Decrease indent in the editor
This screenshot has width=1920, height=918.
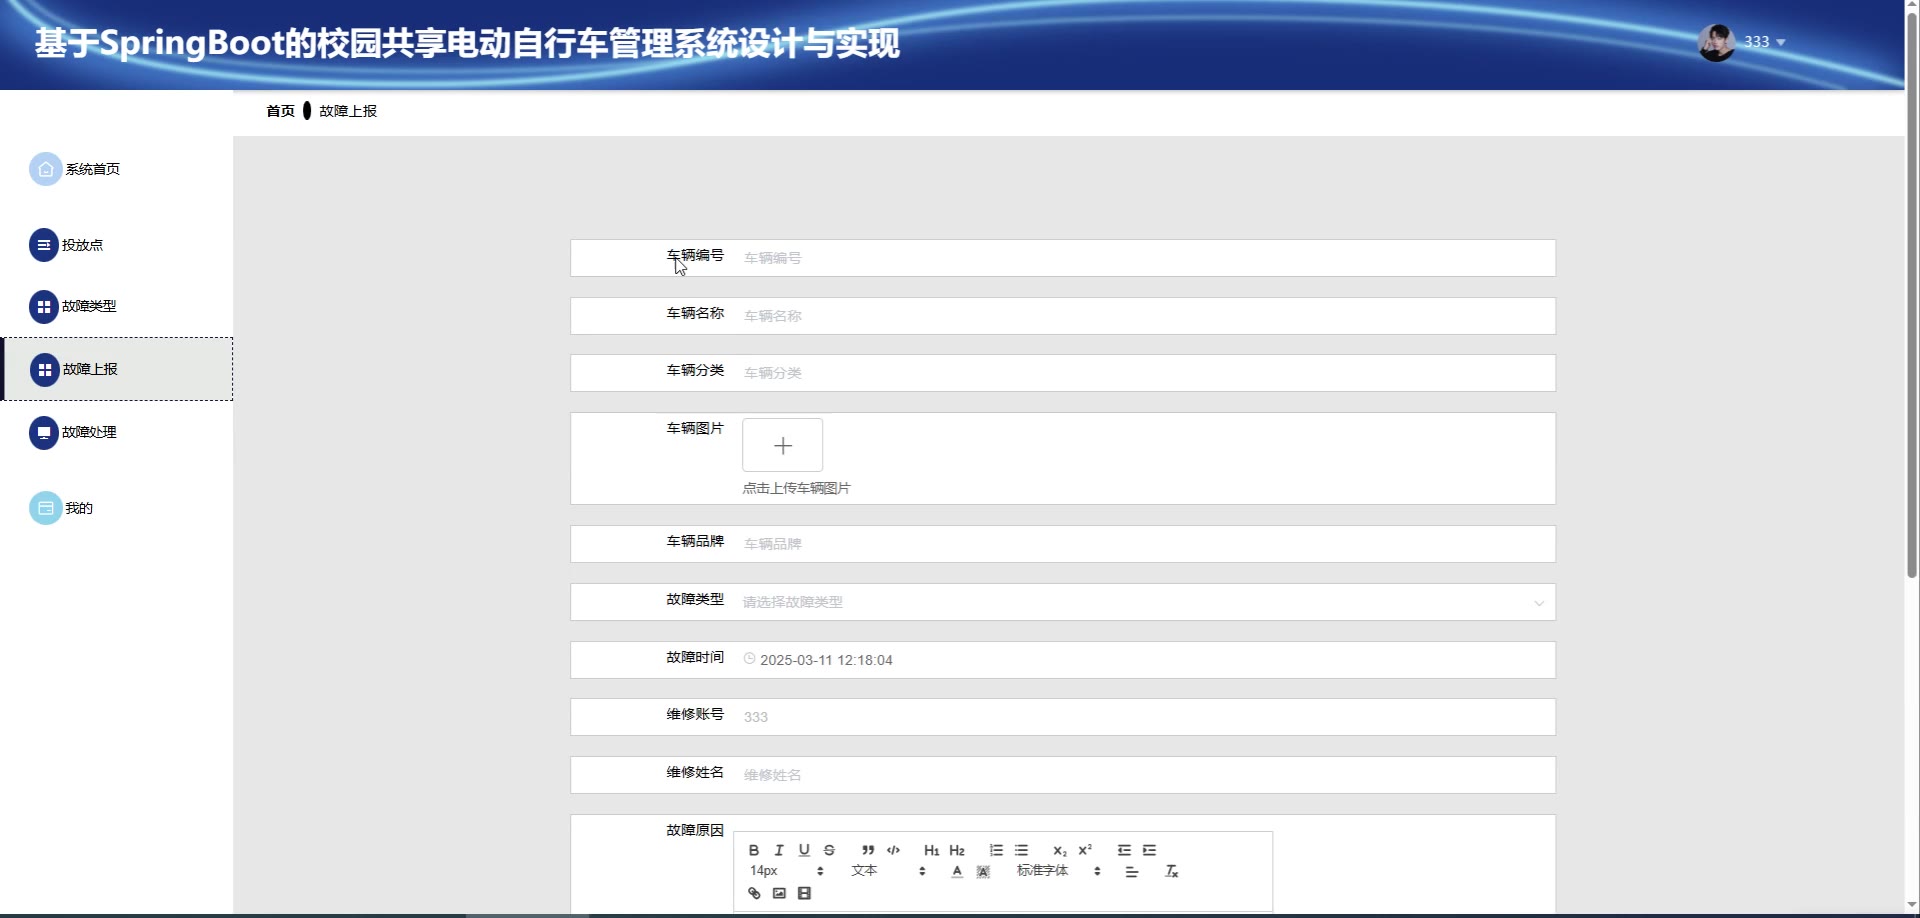click(1124, 850)
